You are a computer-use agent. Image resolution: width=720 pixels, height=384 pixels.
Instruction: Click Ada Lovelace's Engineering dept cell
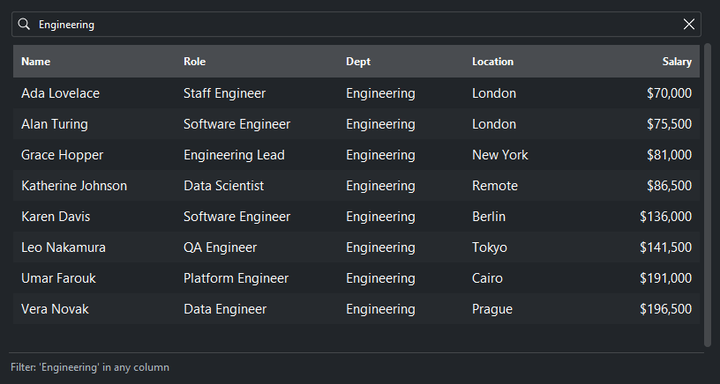(381, 93)
